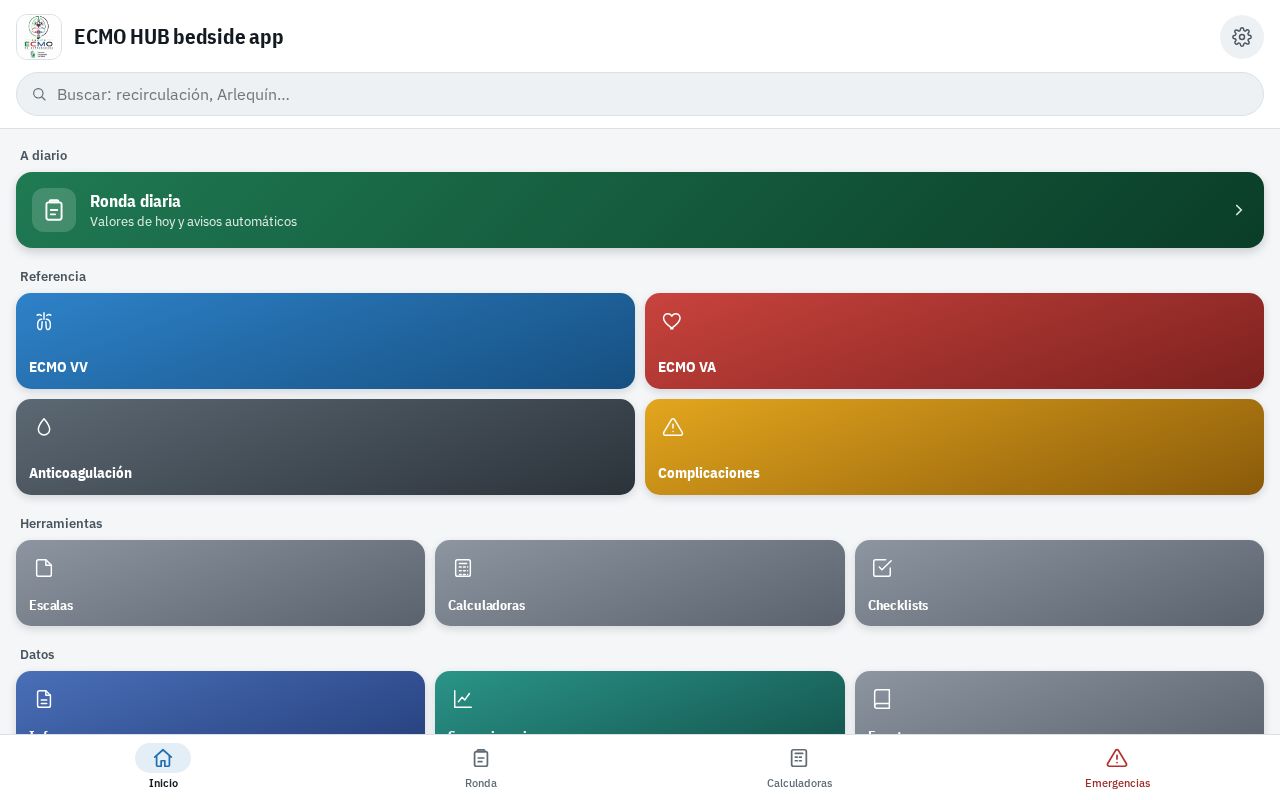The width and height of the screenshot is (1280, 800).
Task: Open the Complicaciones reference card
Action: coord(954,447)
